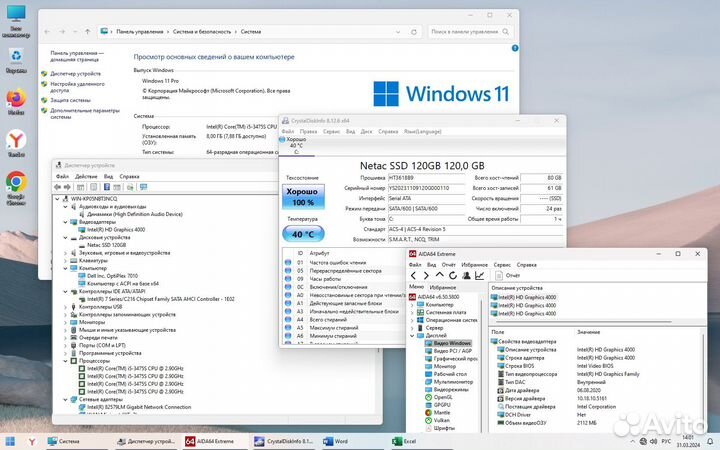This screenshot has width=720, height=450.
Task: Click the Yandex icon on the taskbar
Action: click(32, 441)
